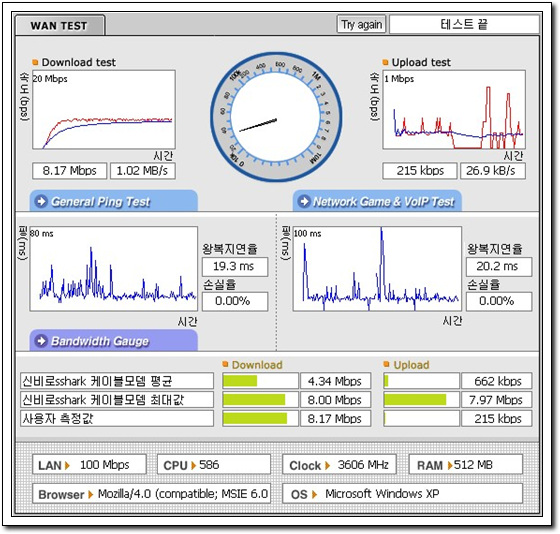Screen dimensions: 560x534
Task: Click the orange arrow next to RAM
Action: click(x=450, y=465)
